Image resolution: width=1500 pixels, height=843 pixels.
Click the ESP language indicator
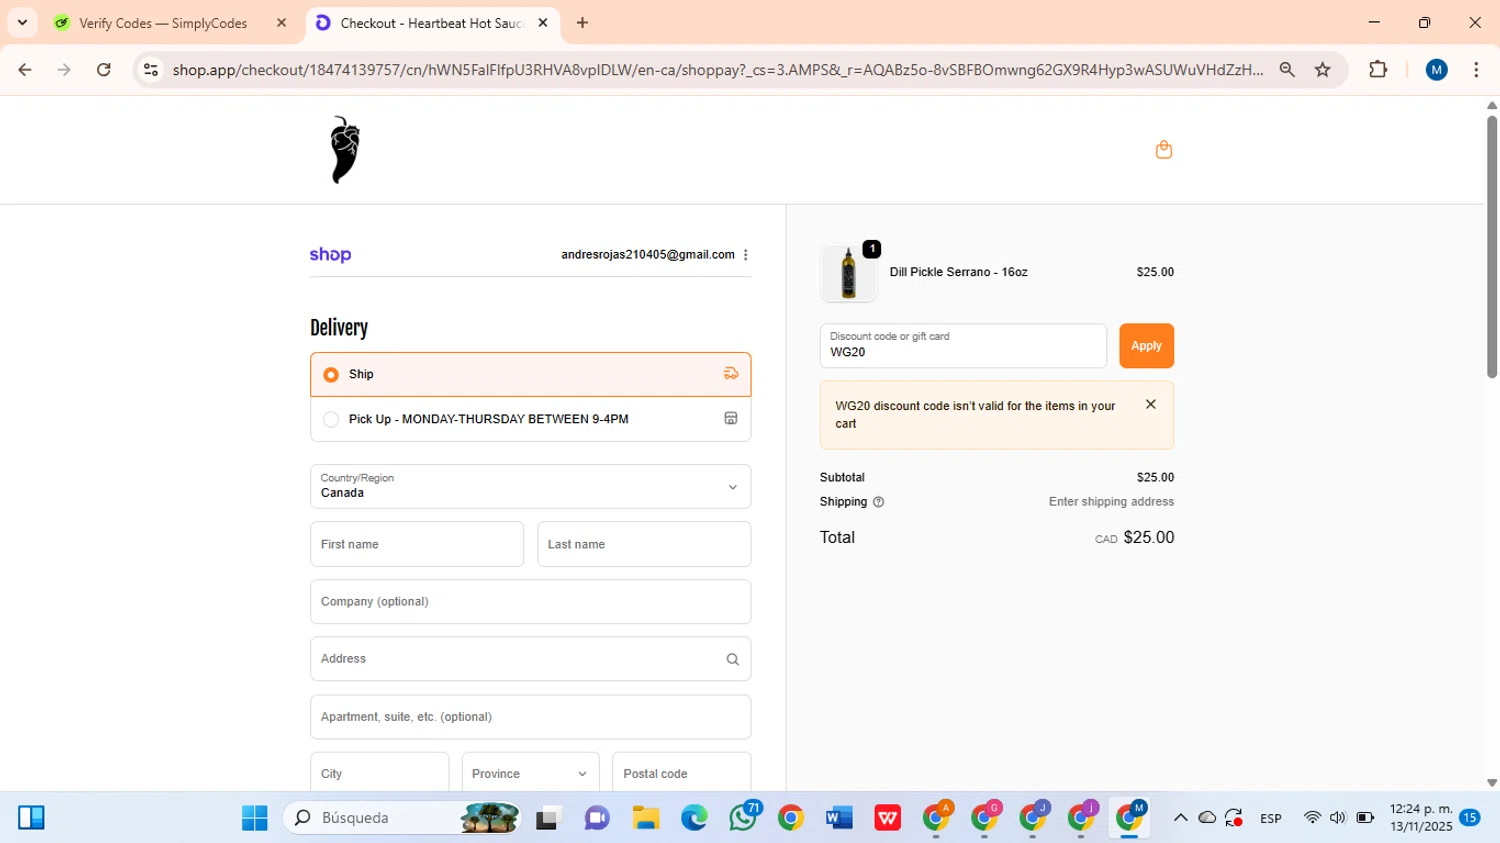point(1271,818)
